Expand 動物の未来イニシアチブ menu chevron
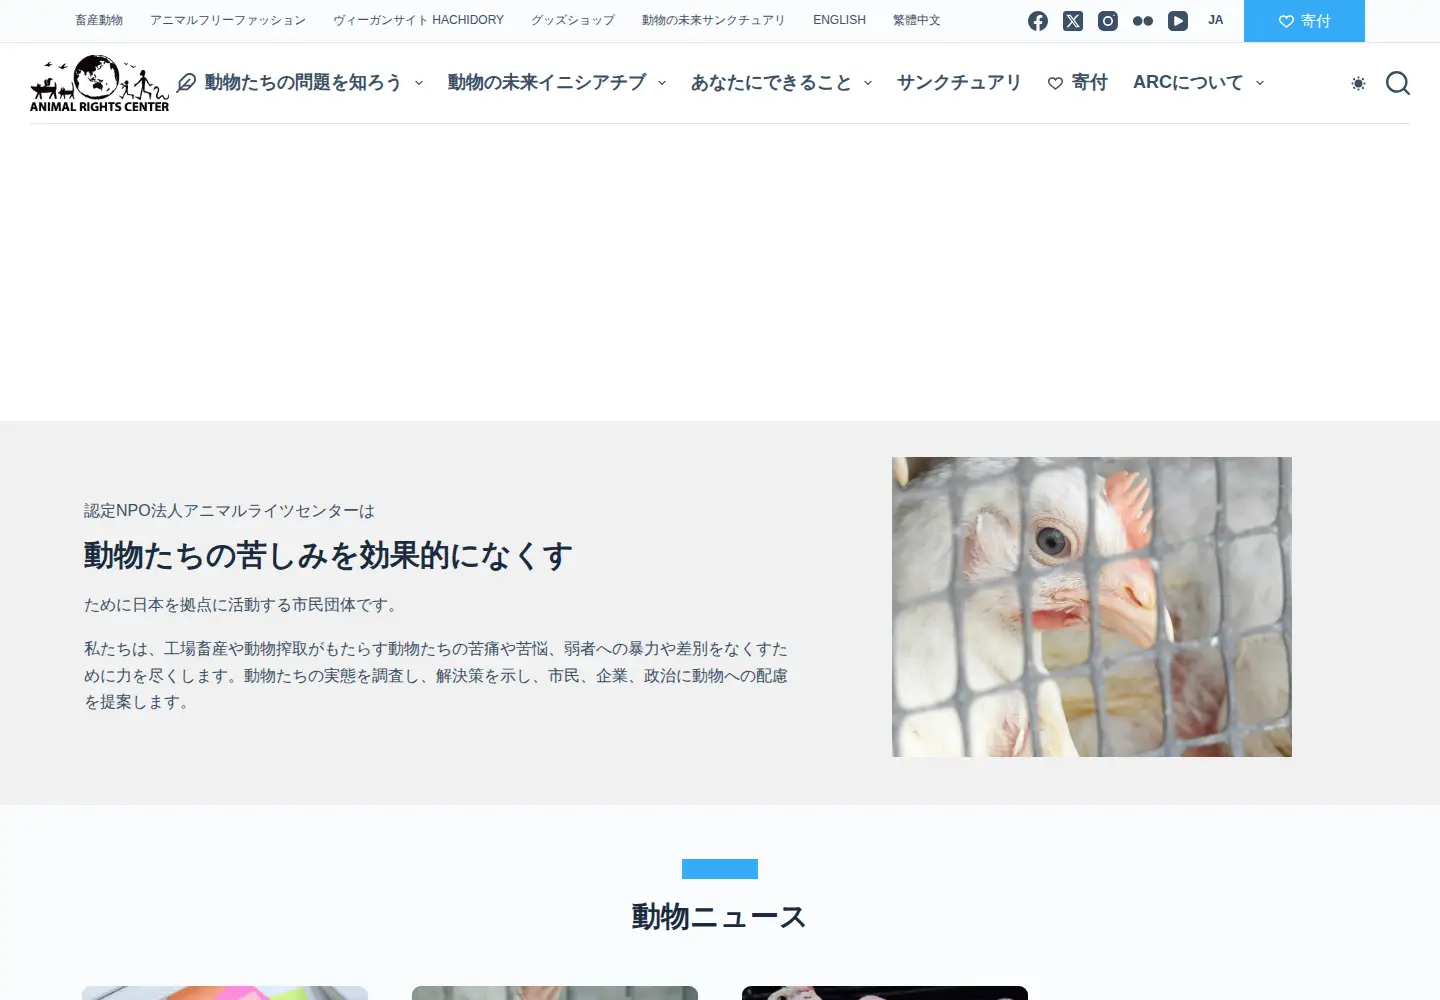 coord(662,83)
